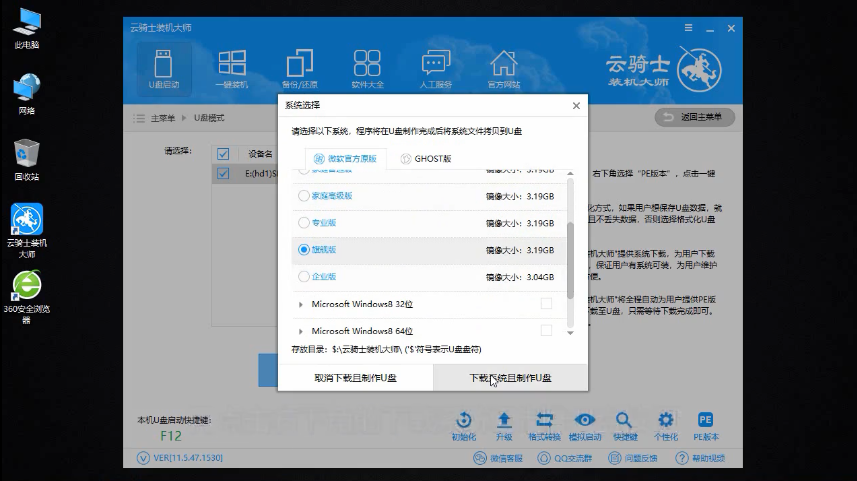
Task: Open 帮助视频 in the status bar
Action: (700, 458)
